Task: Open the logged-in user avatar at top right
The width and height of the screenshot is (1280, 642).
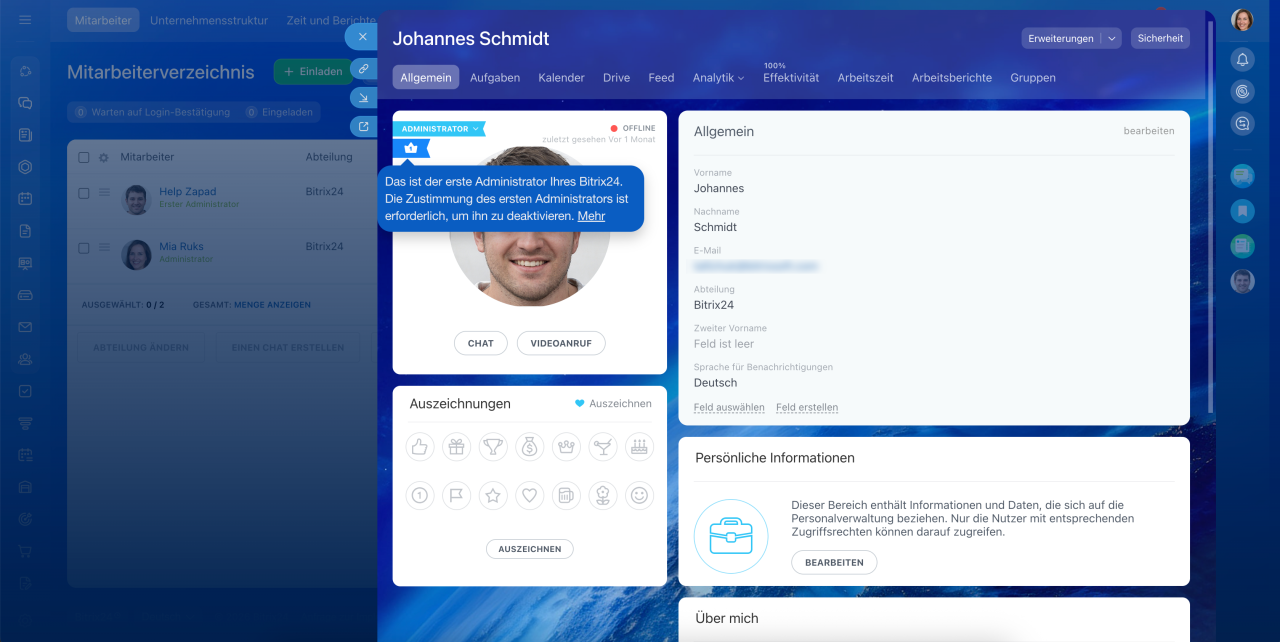Action: [1242, 20]
